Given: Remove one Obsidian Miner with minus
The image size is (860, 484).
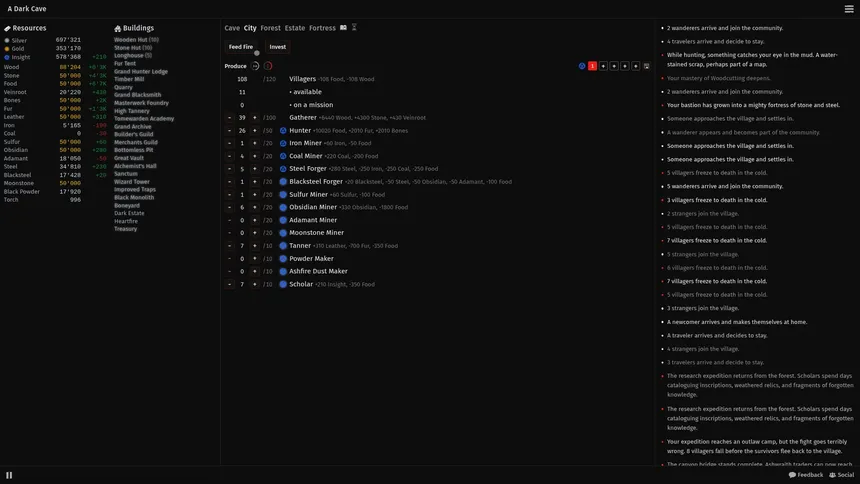Looking at the screenshot, I should point(229,207).
